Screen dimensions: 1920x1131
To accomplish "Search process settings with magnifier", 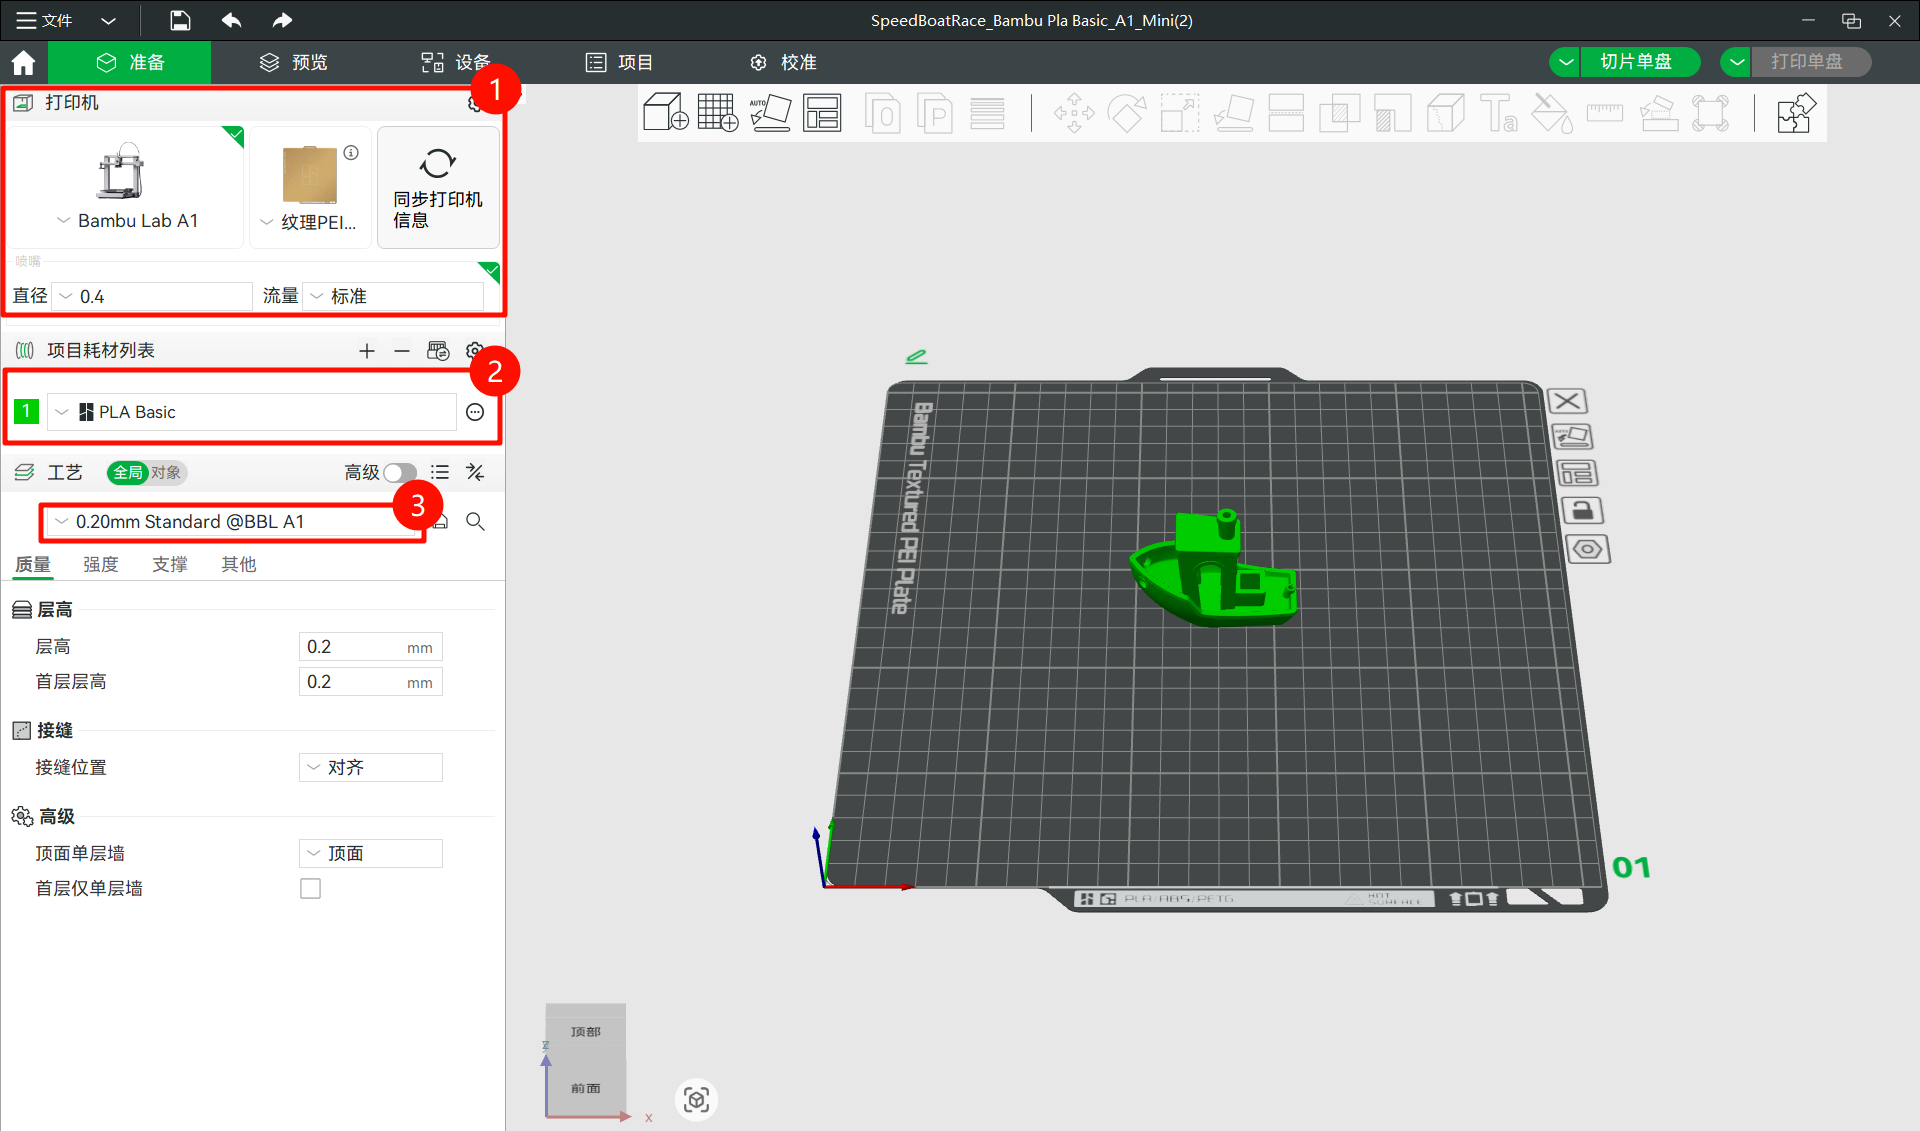I will 475,521.
